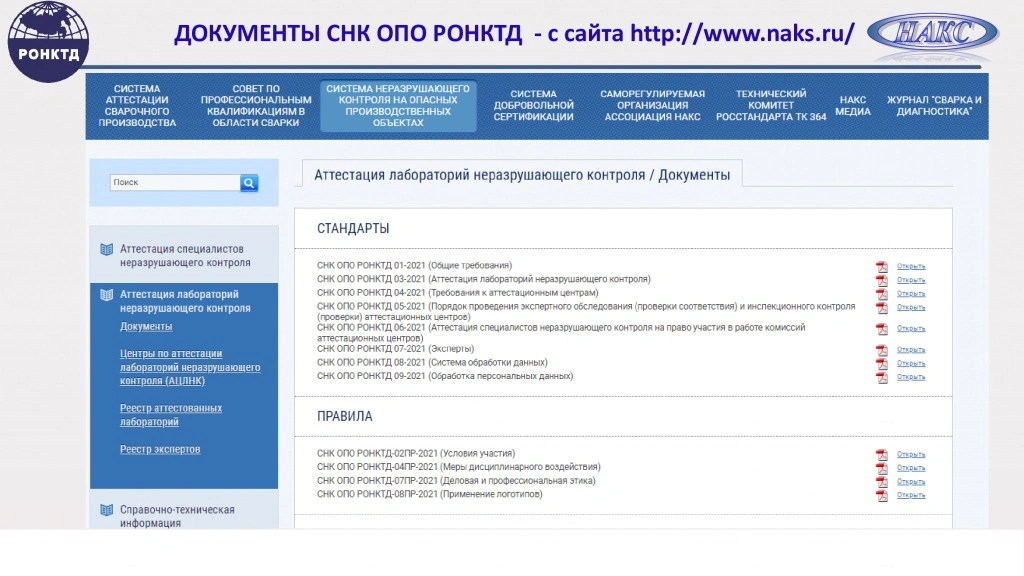
Task: Open НАКС Медиа menu item
Action: (853, 106)
